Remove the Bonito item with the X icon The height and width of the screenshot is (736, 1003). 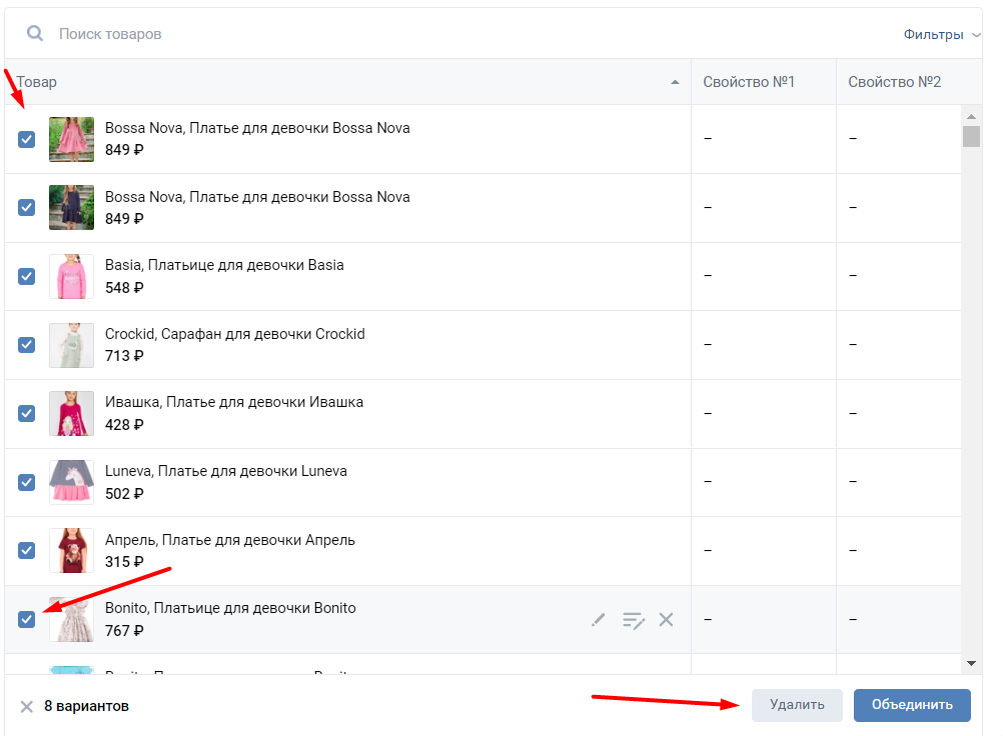666,620
